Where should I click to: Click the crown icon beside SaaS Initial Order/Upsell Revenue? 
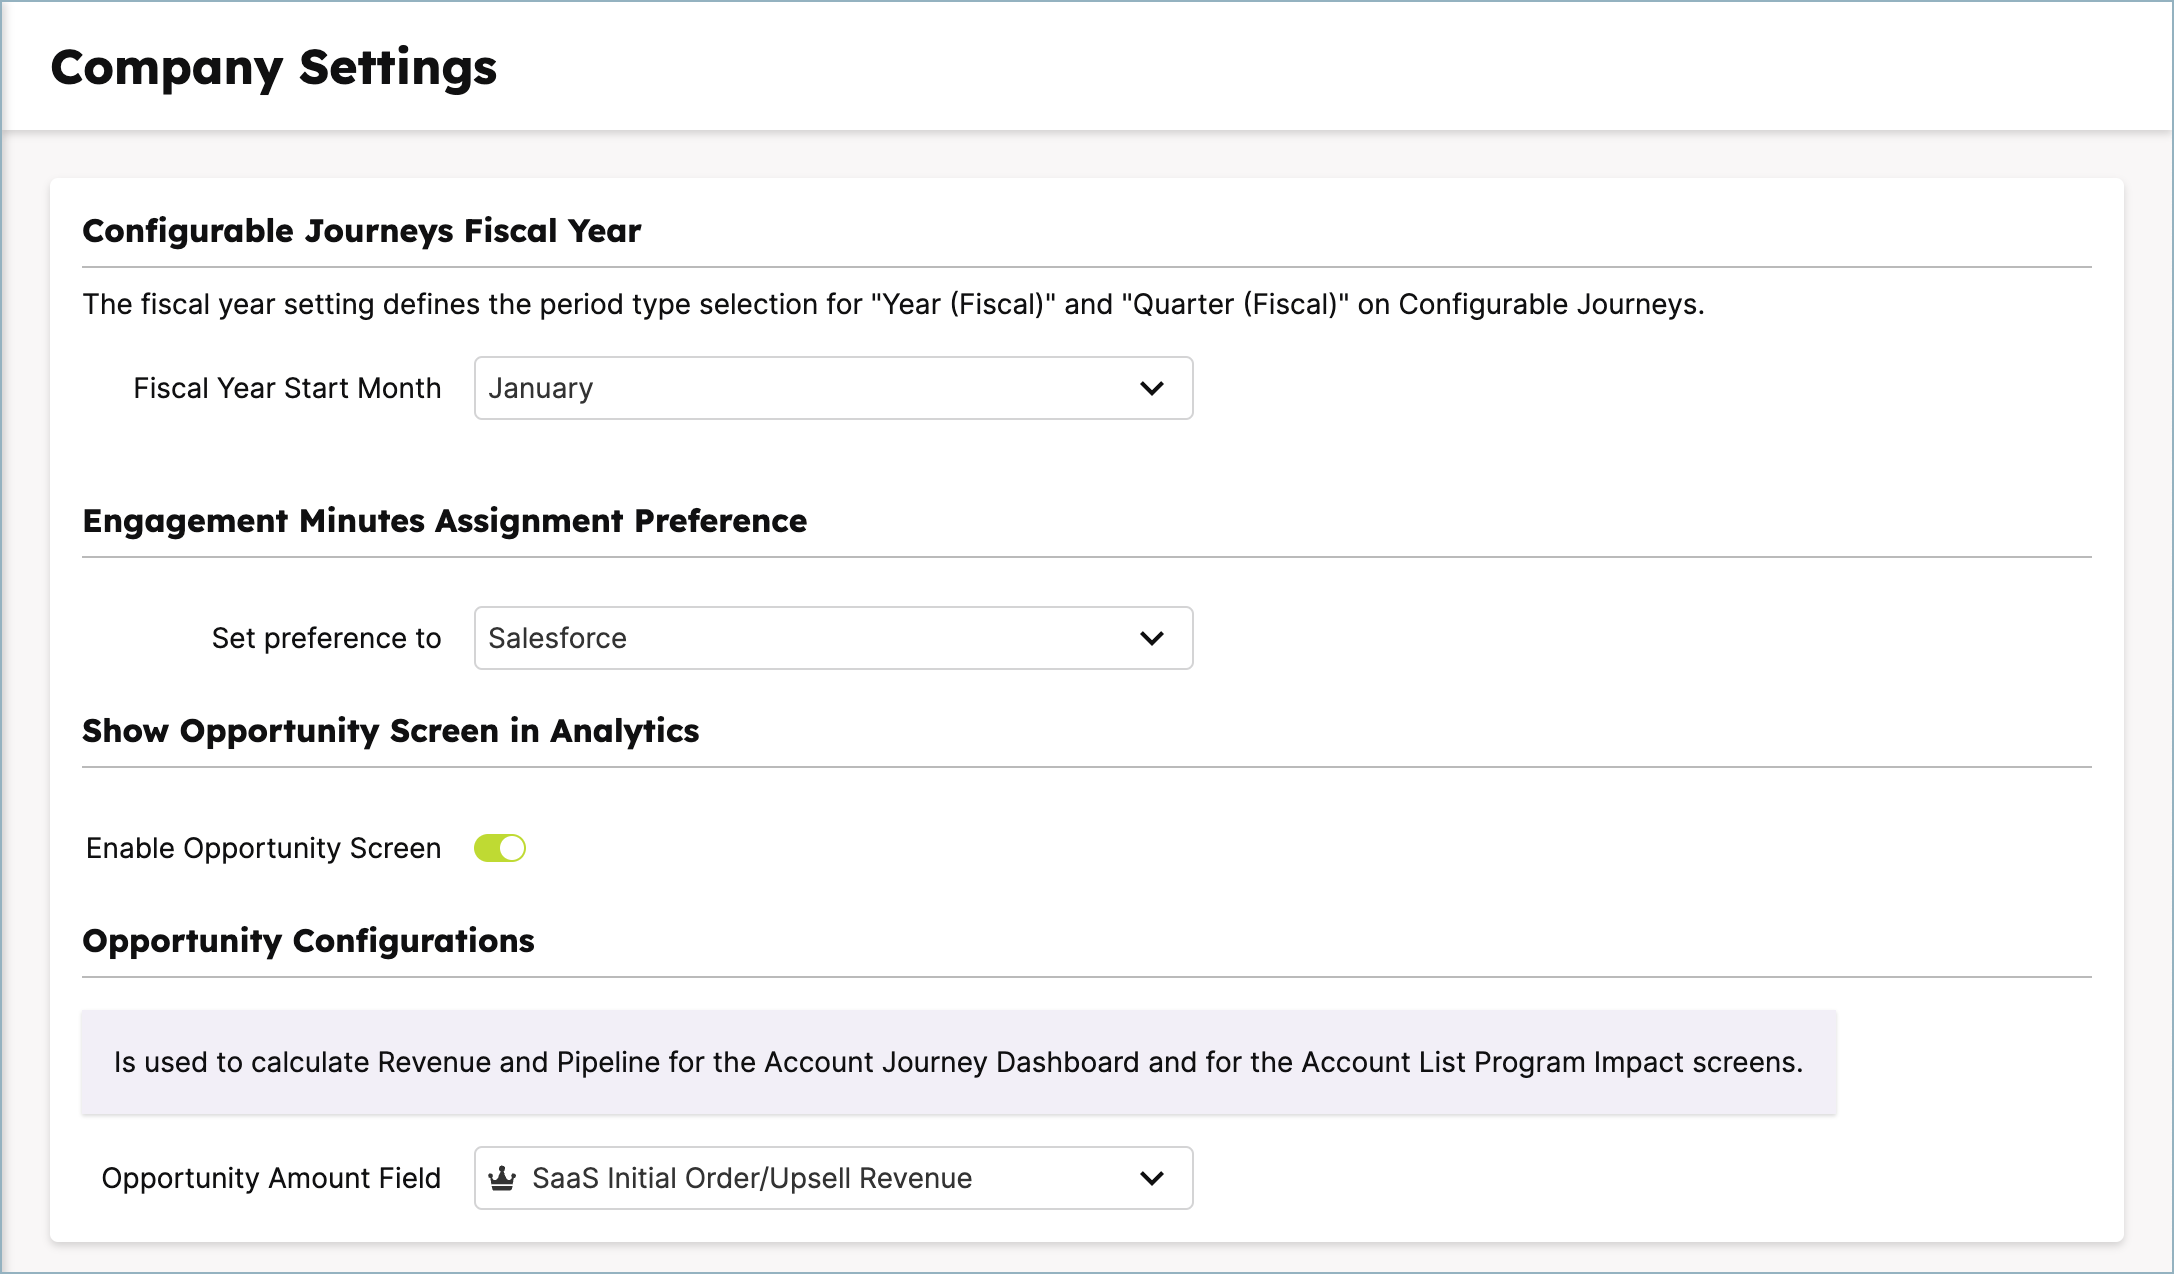pos(504,1178)
